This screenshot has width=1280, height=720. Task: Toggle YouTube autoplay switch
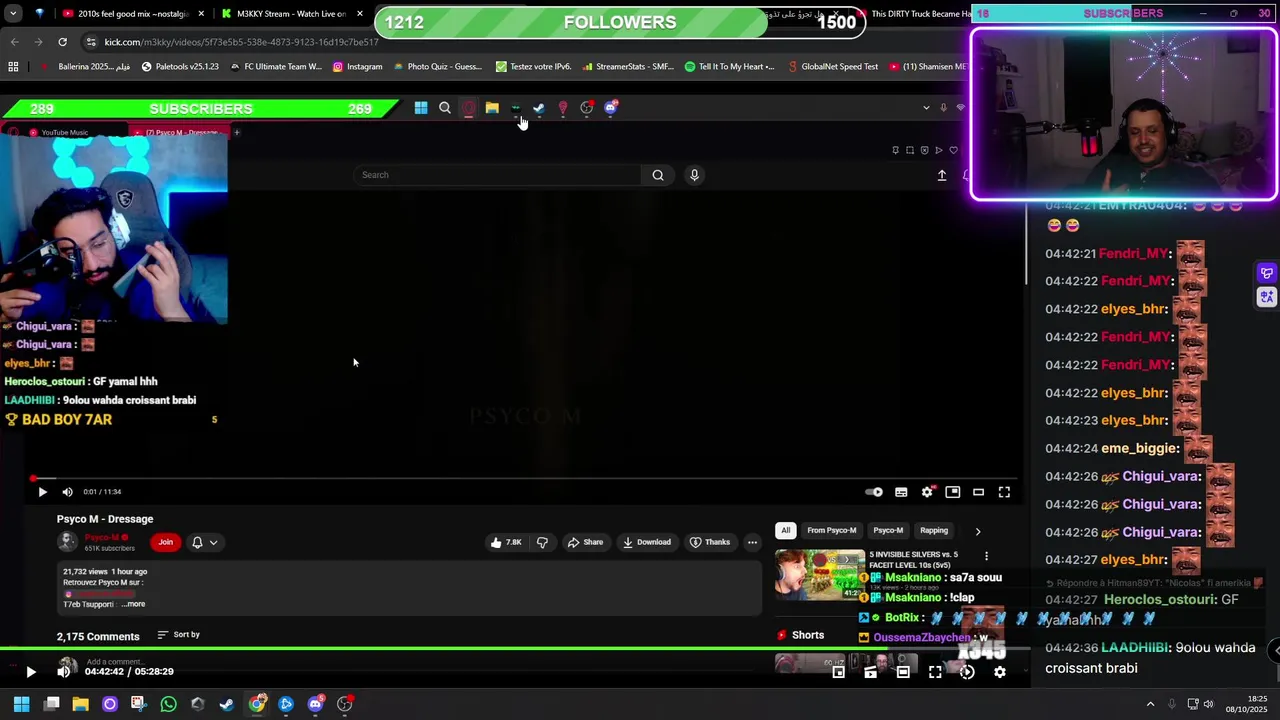tap(874, 492)
